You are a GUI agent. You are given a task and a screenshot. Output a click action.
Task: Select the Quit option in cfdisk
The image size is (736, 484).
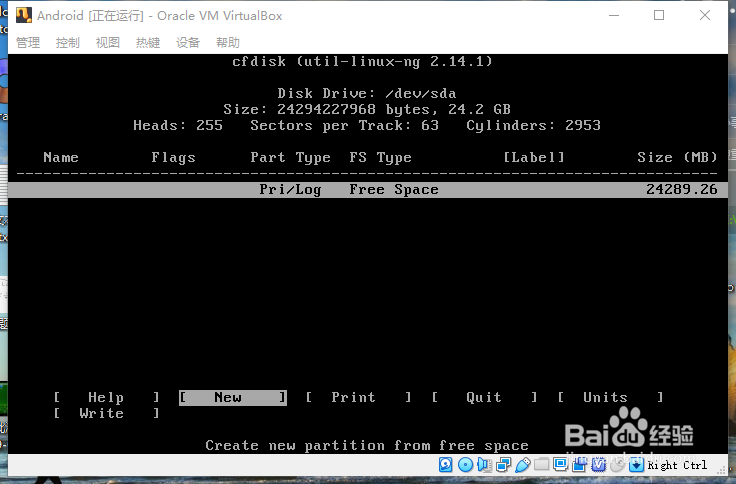pos(484,398)
